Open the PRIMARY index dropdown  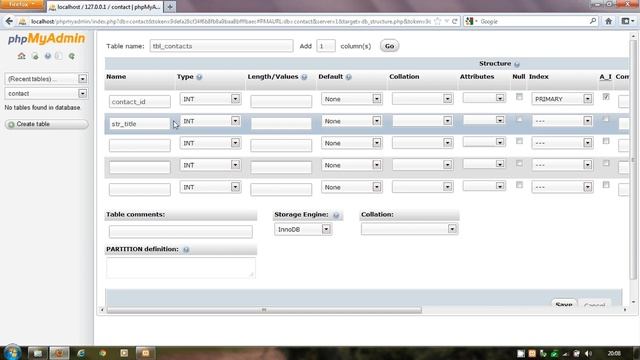coord(562,99)
